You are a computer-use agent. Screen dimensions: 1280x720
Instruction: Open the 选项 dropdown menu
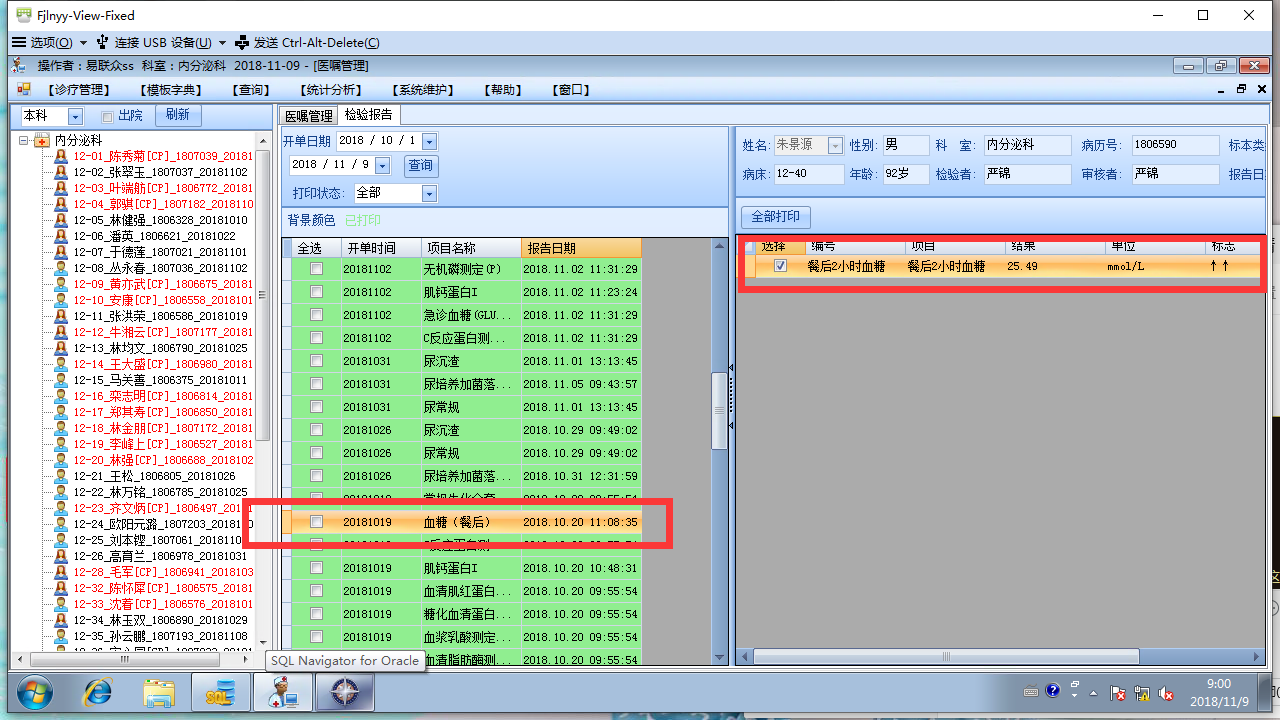coord(84,43)
